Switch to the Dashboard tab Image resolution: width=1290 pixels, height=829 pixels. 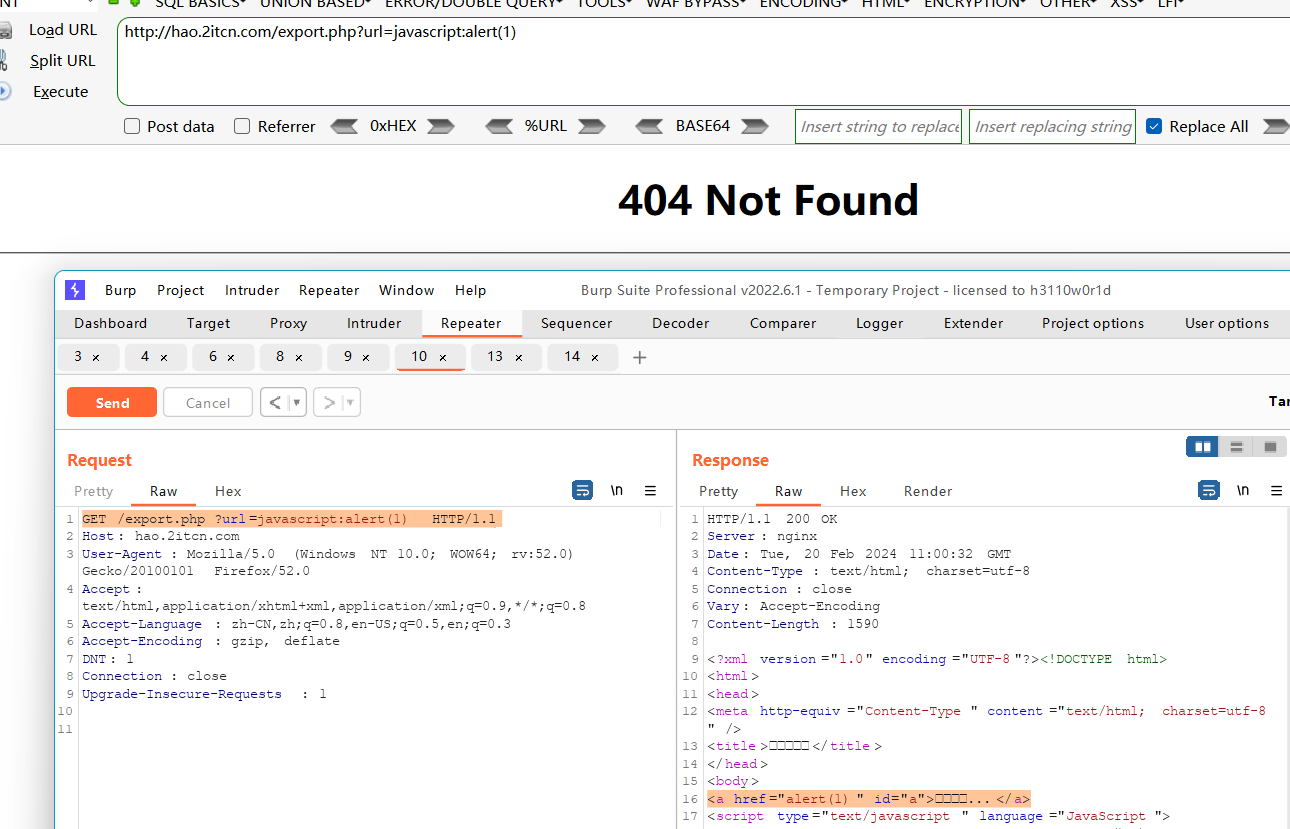point(110,323)
